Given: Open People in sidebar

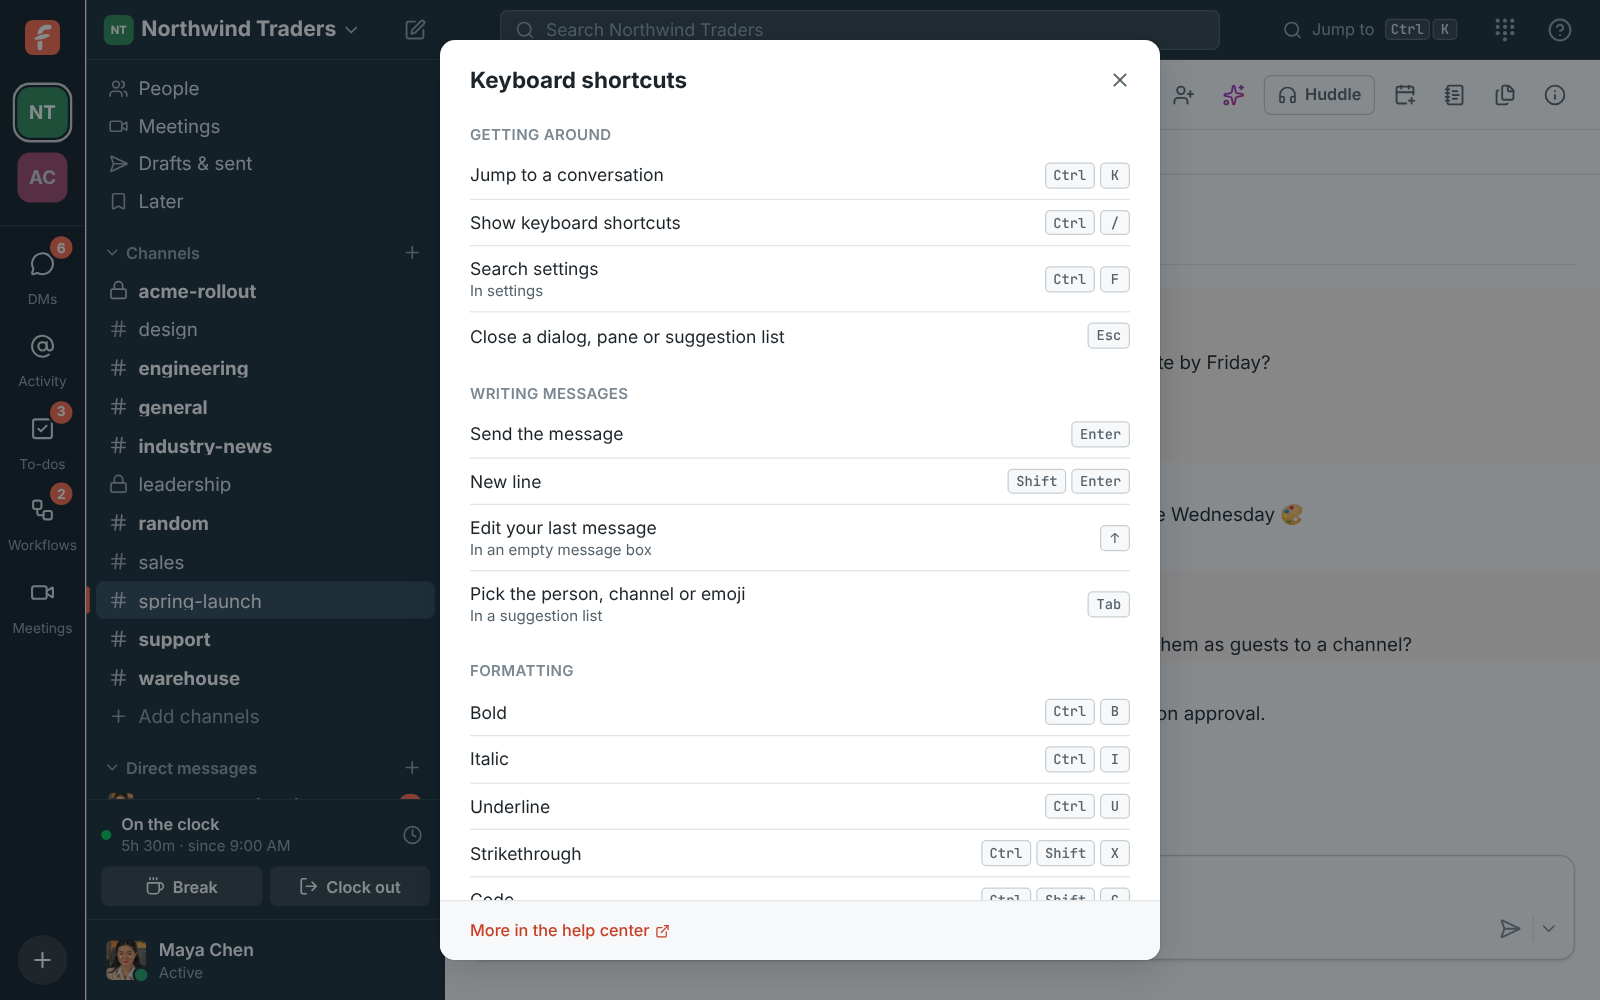Looking at the screenshot, I should [x=266, y=89].
